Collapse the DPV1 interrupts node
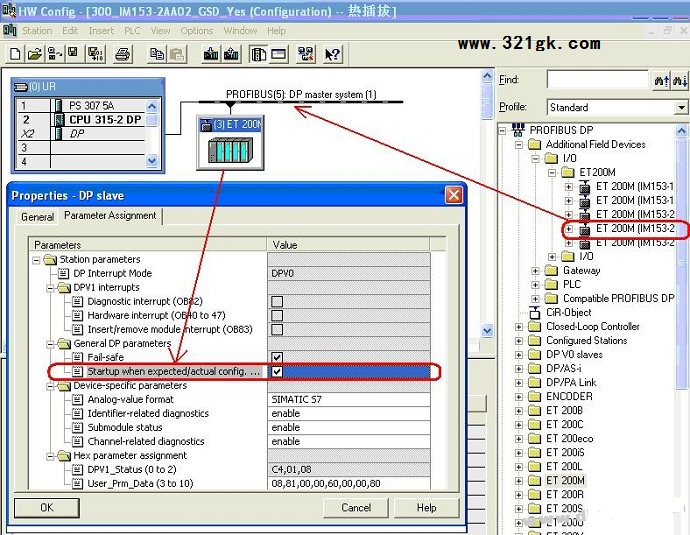This screenshot has height=535, width=690. [x=51, y=289]
